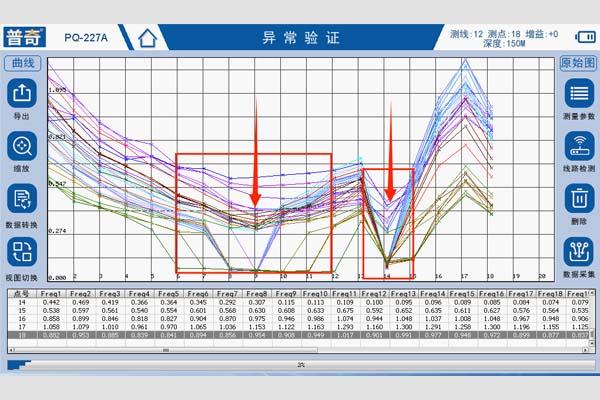Click the Delete (删除) trash icon
600x400 pixels.
(x=579, y=198)
